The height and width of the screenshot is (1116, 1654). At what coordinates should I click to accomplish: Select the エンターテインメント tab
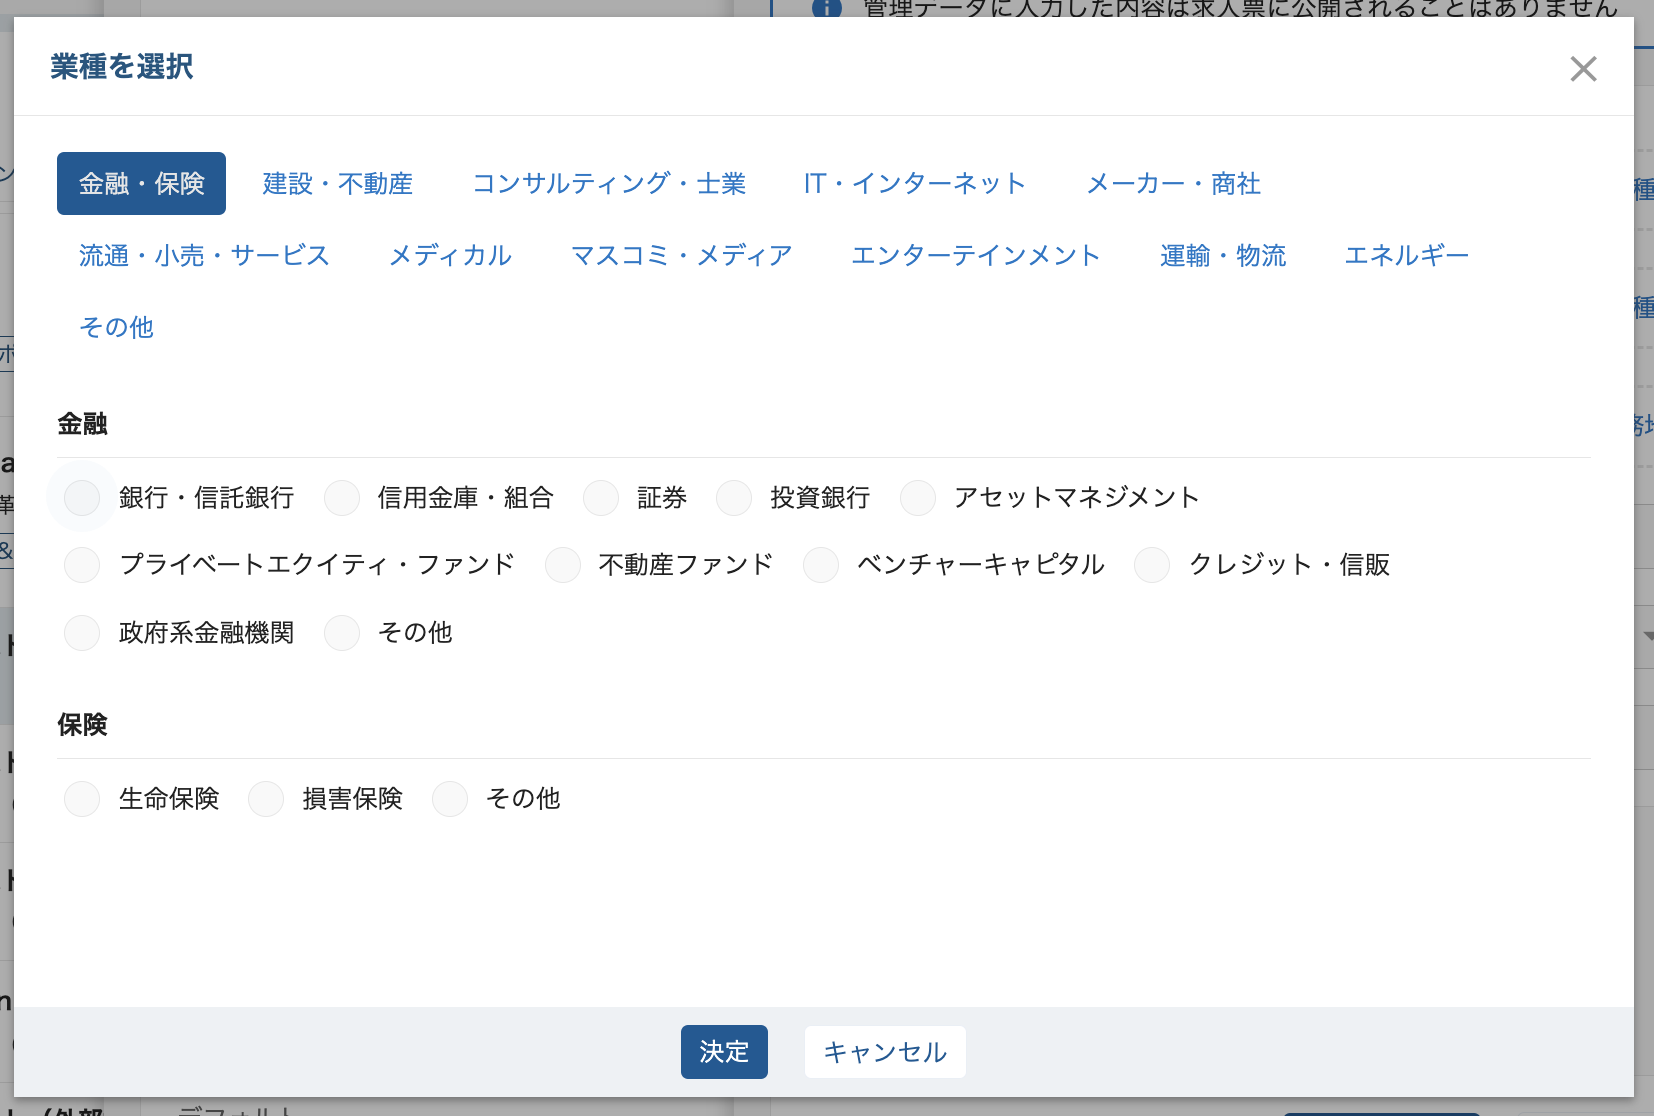(975, 256)
